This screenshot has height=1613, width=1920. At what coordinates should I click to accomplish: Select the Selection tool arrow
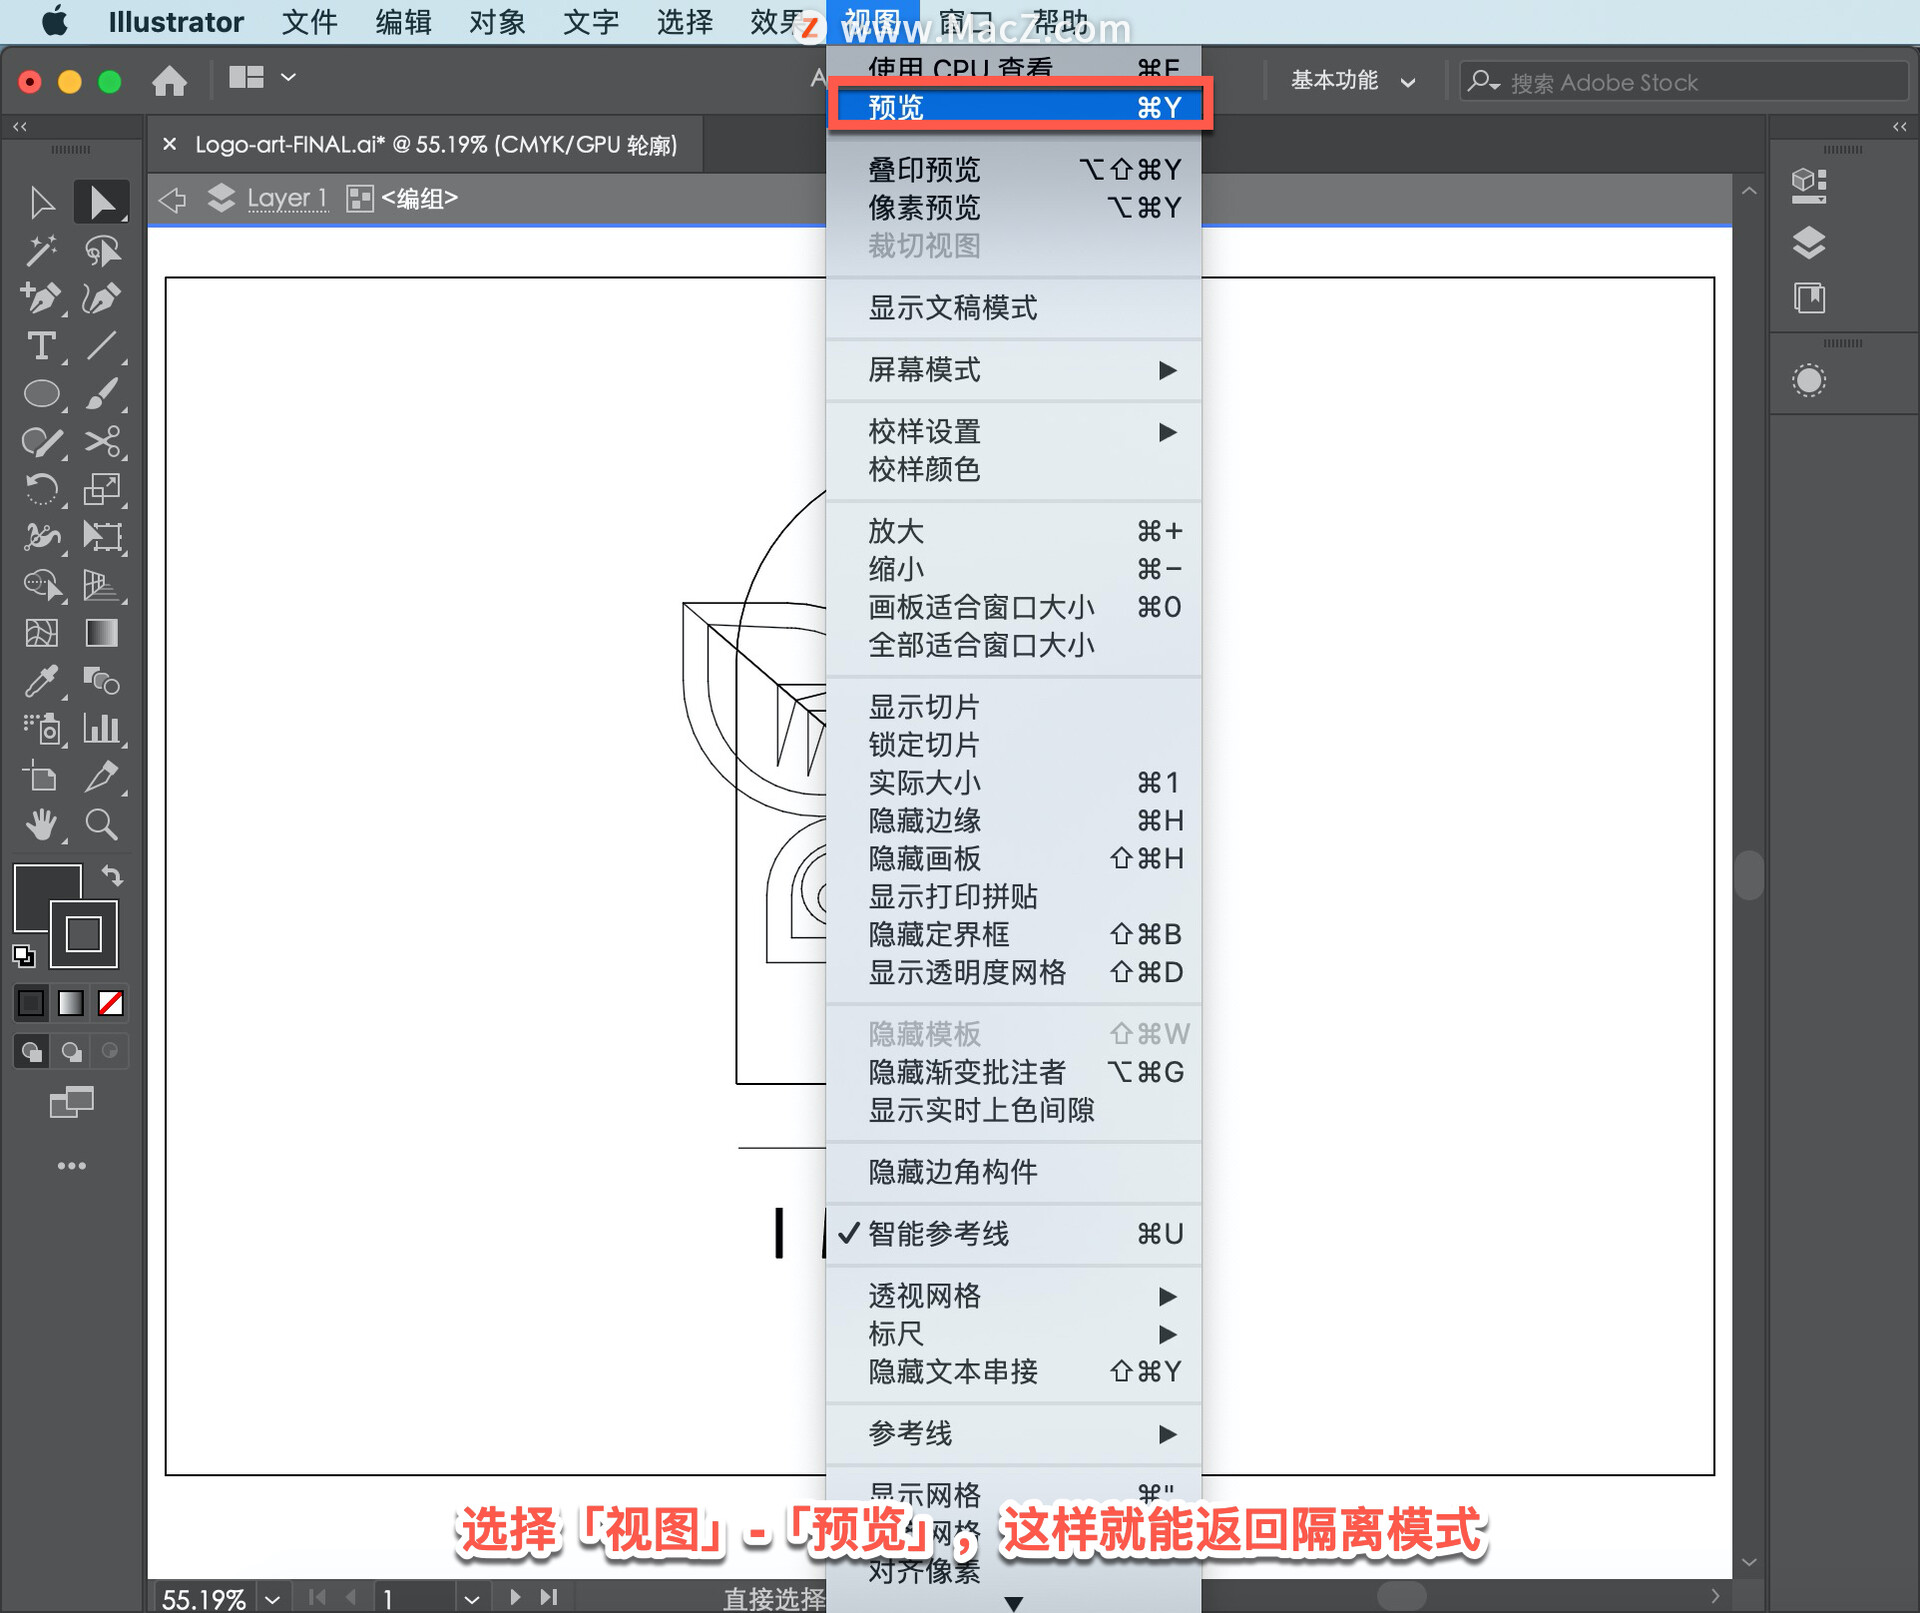[41, 202]
